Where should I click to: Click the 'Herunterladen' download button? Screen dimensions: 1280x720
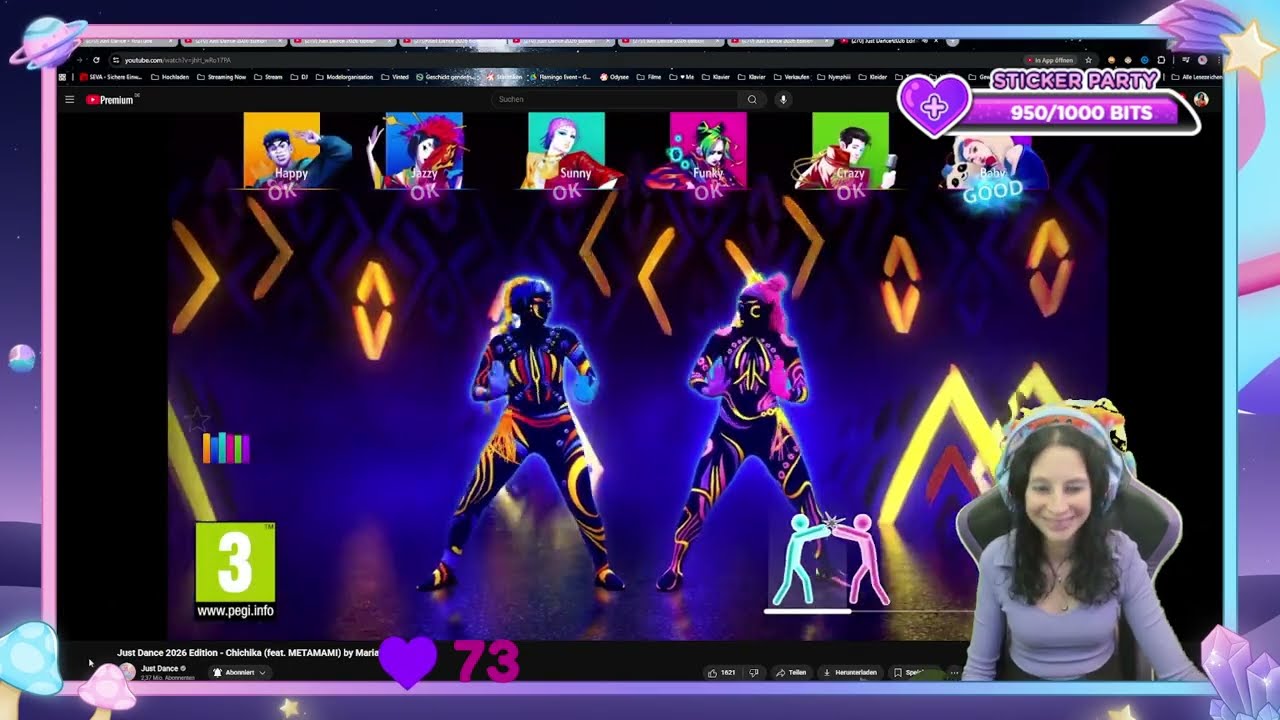[x=850, y=672]
